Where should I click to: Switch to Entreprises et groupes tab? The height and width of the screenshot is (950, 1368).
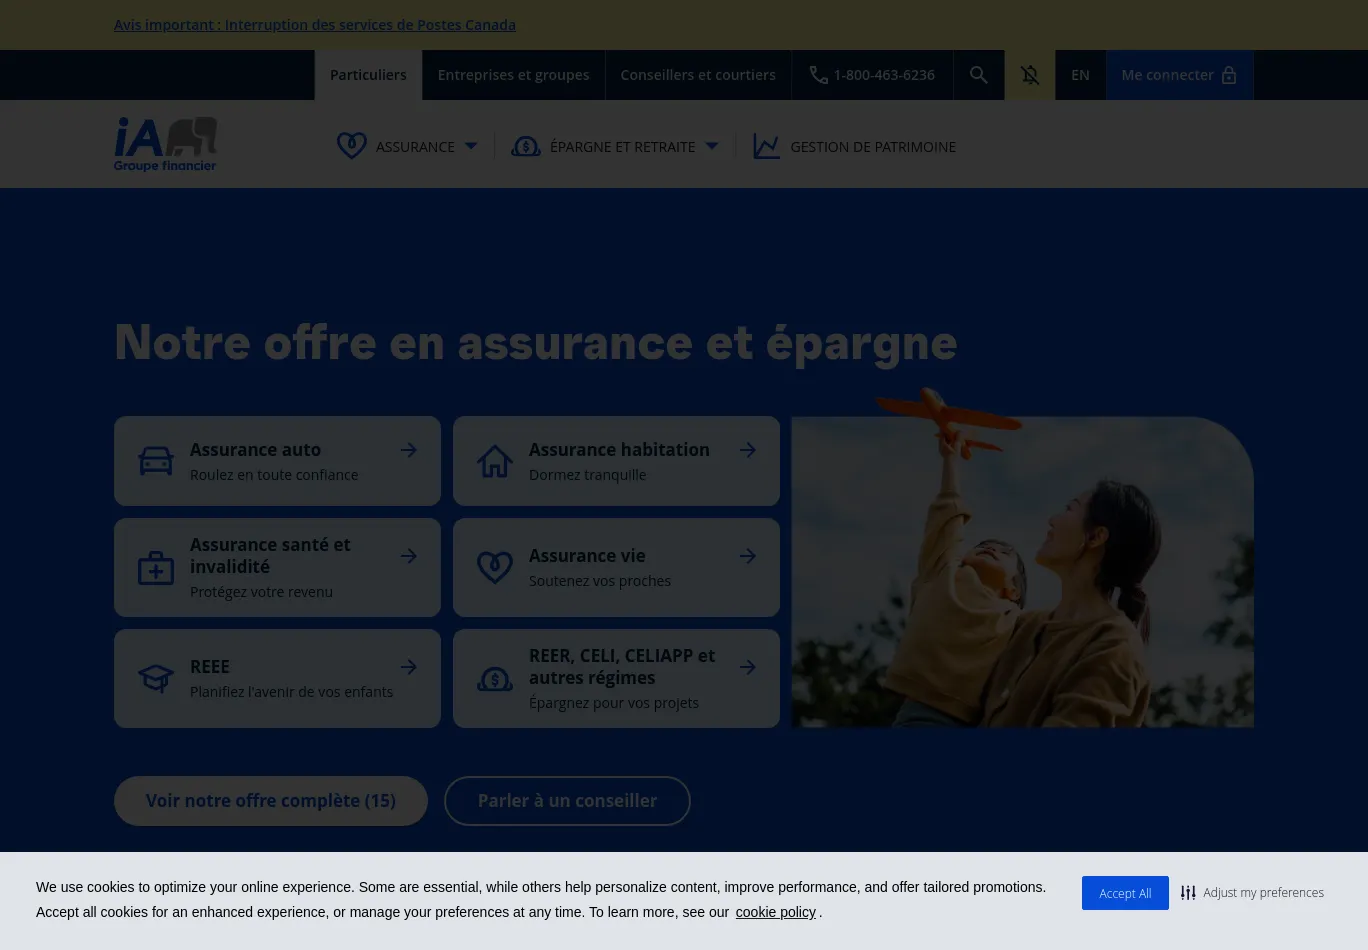point(513,75)
